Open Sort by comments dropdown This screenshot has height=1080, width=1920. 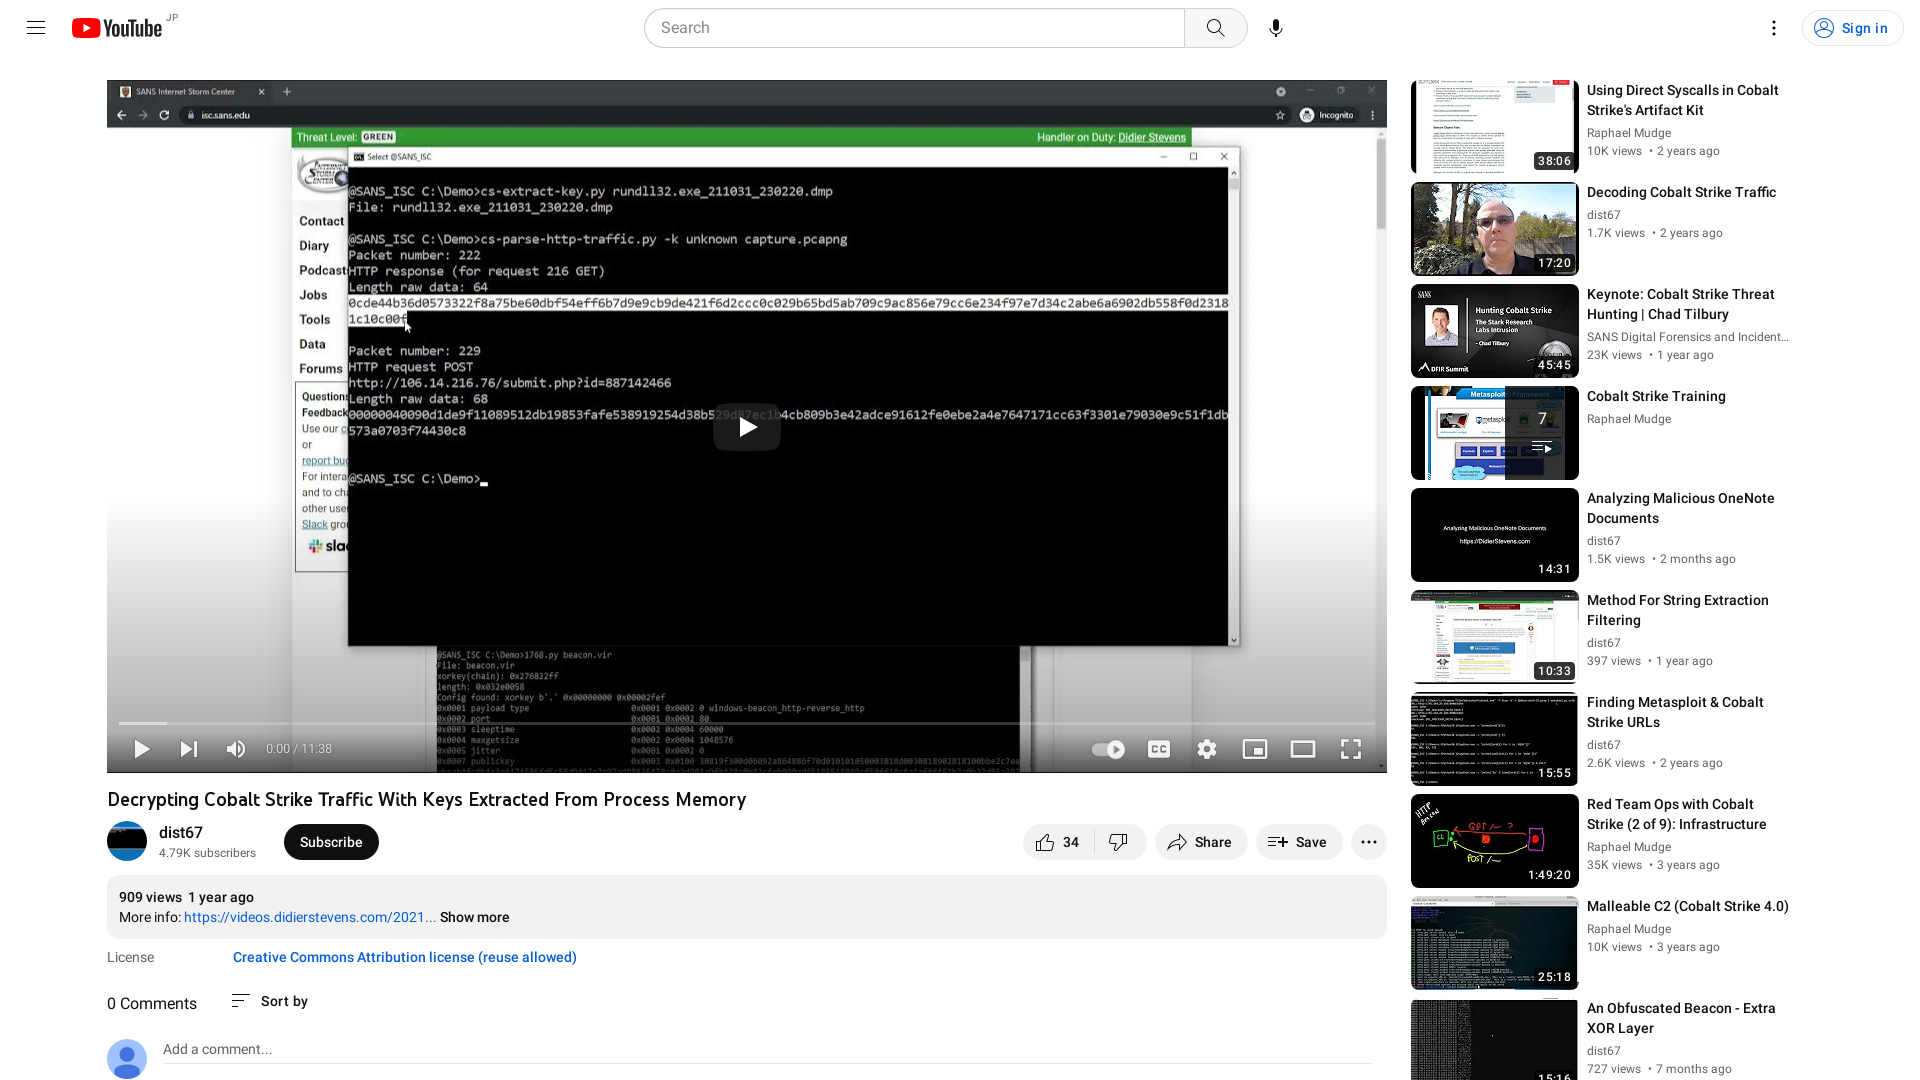point(269,1001)
